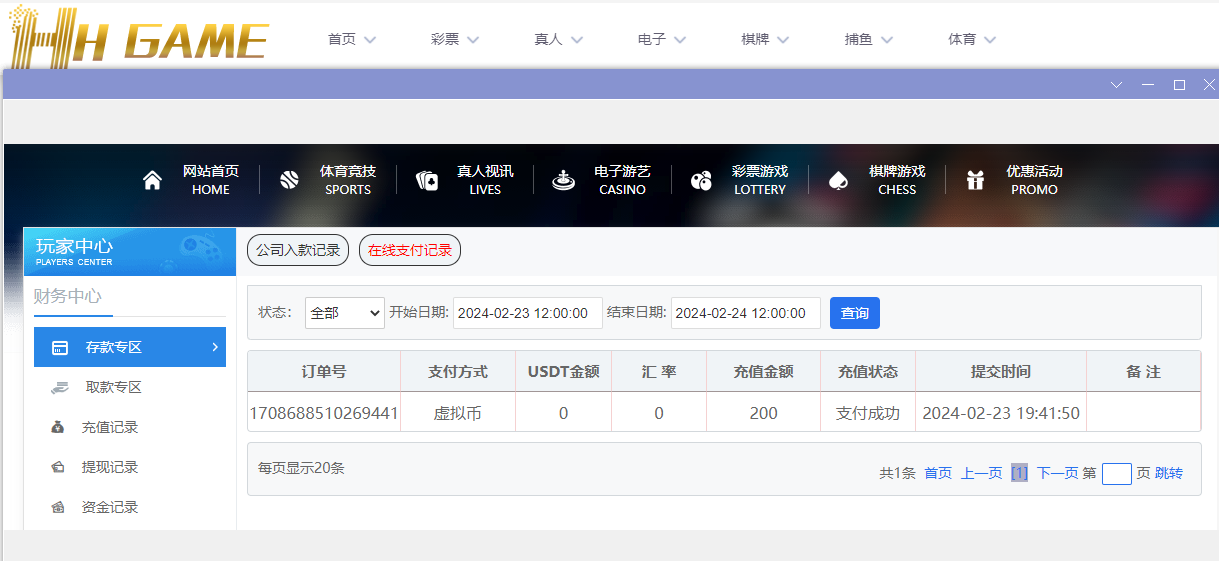The height and width of the screenshot is (561, 1219).
Task: Click the HH GAME logo
Action: (x=138, y=40)
